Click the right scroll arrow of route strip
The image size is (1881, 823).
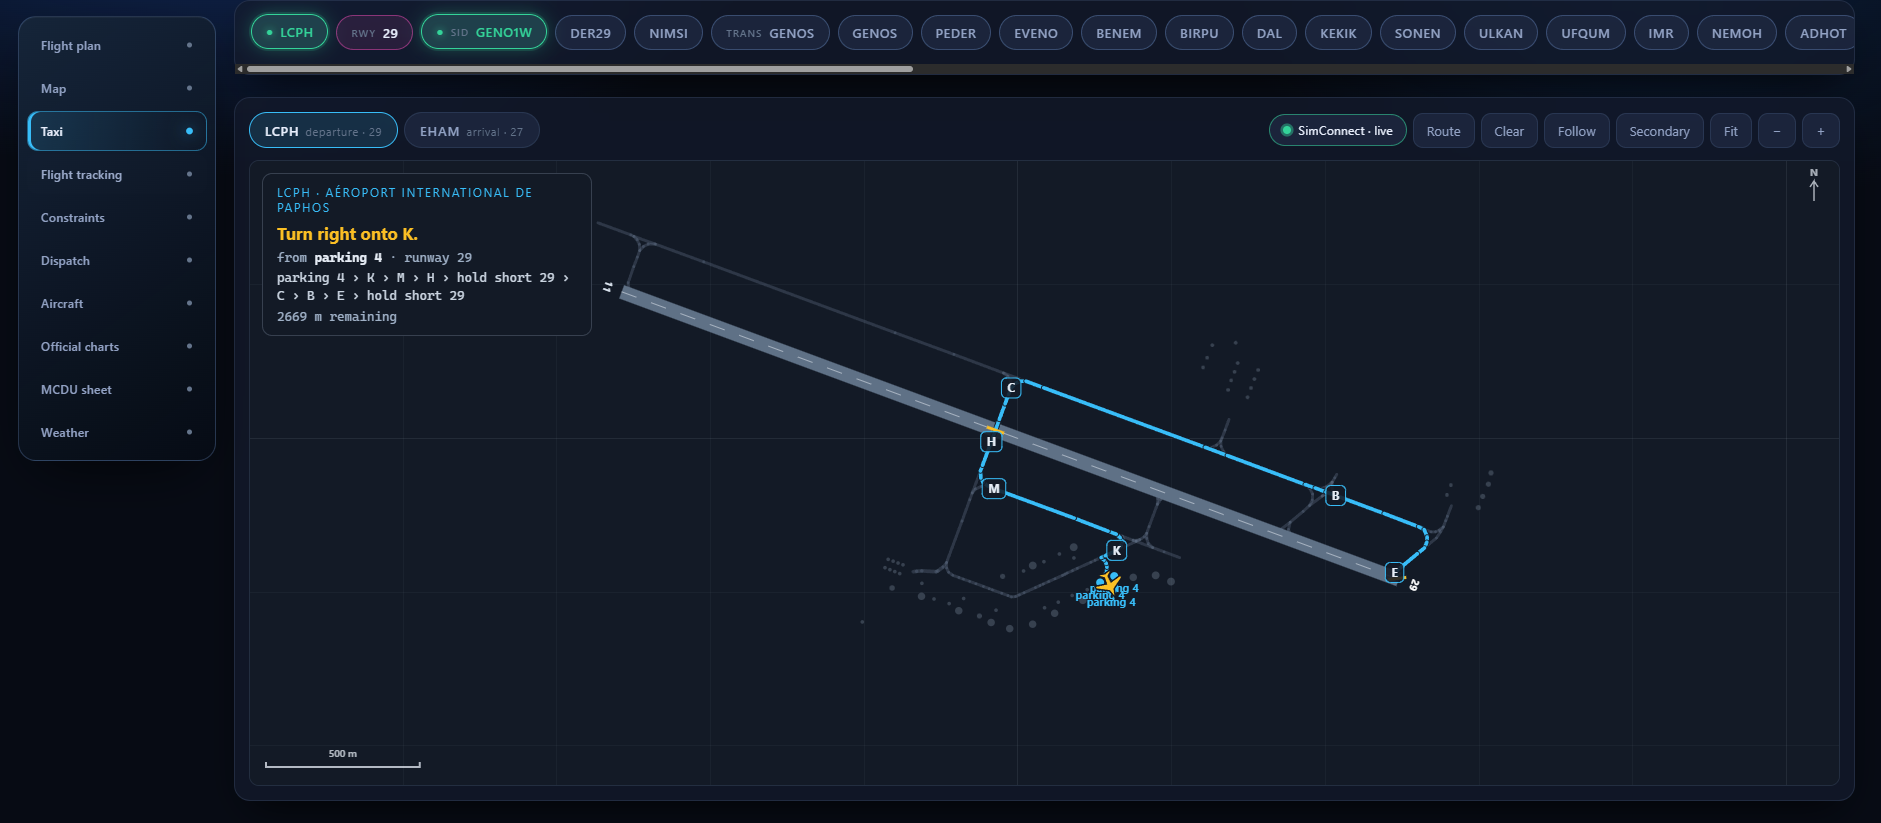tap(1849, 69)
